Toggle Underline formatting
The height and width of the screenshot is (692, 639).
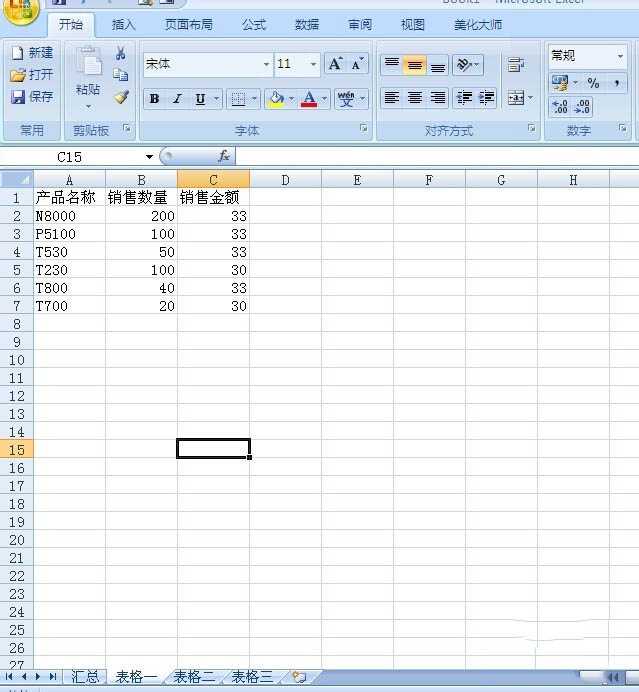click(200, 99)
